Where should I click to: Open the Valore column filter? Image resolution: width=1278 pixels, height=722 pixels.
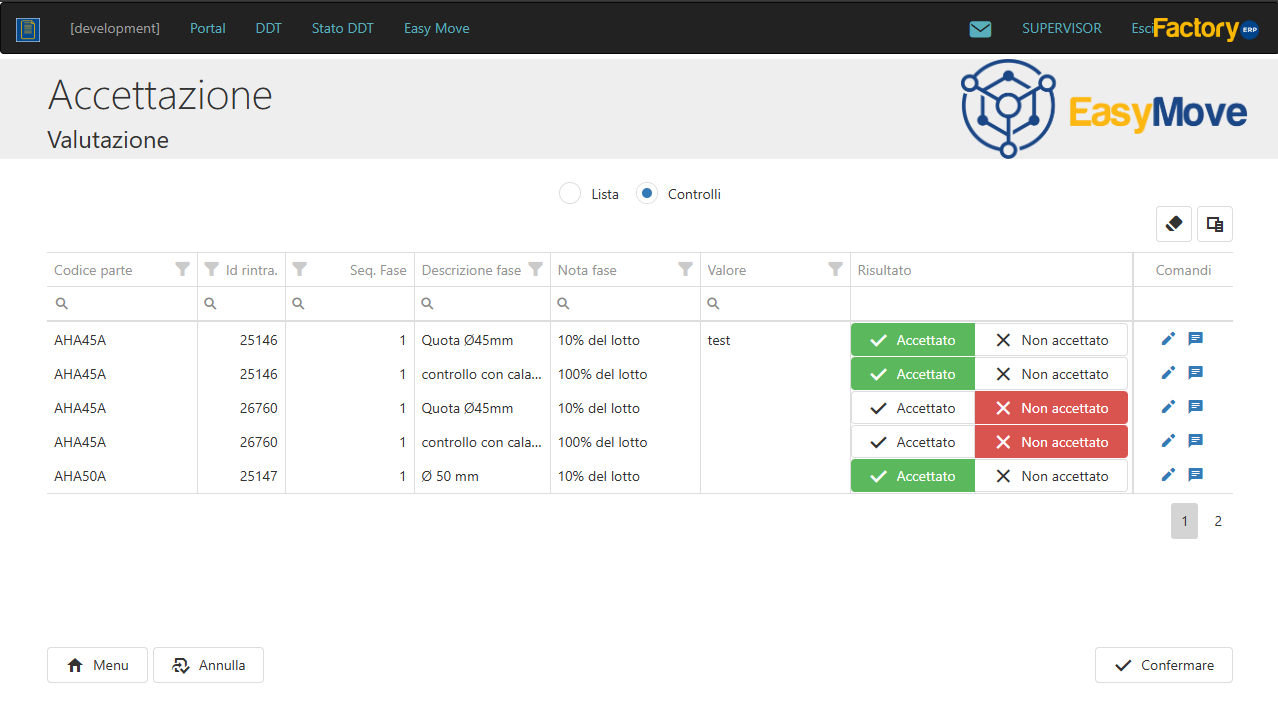point(835,269)
